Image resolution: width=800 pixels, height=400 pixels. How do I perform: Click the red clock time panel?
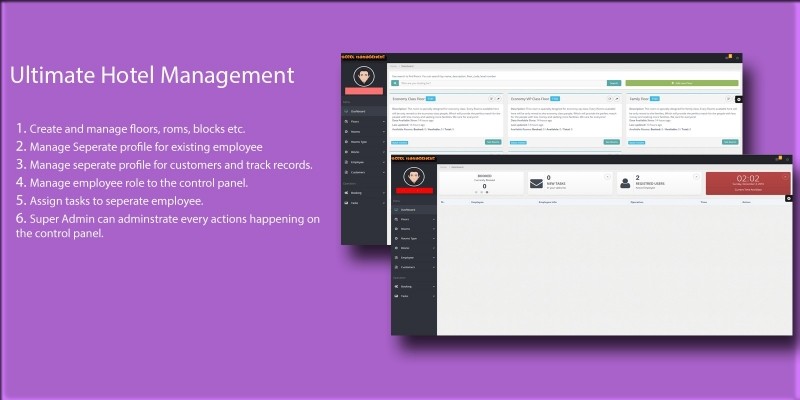747,182
